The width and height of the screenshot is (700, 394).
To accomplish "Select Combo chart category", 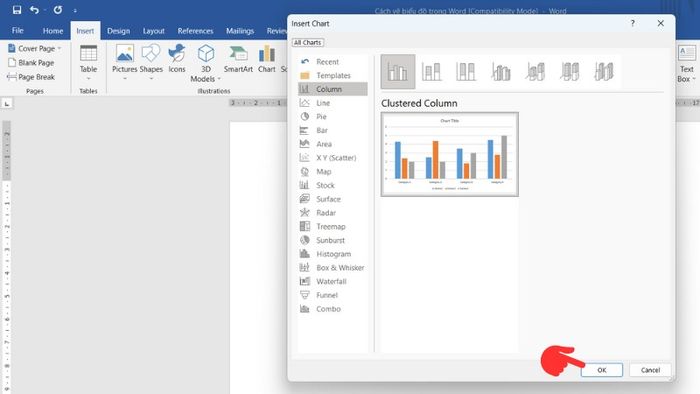I will click(x=333, y=309).
